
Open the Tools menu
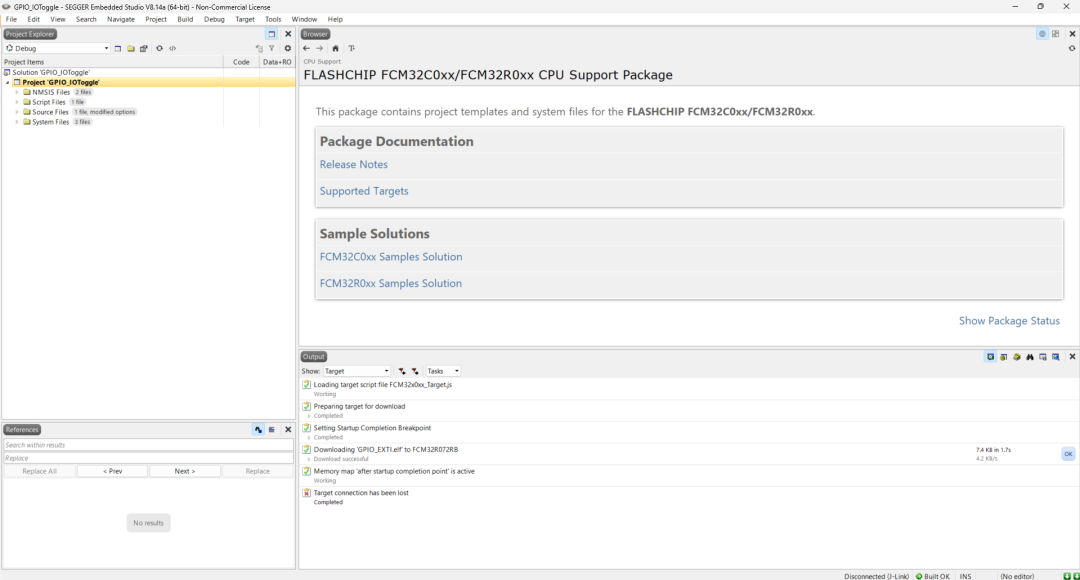click(273, 19)
